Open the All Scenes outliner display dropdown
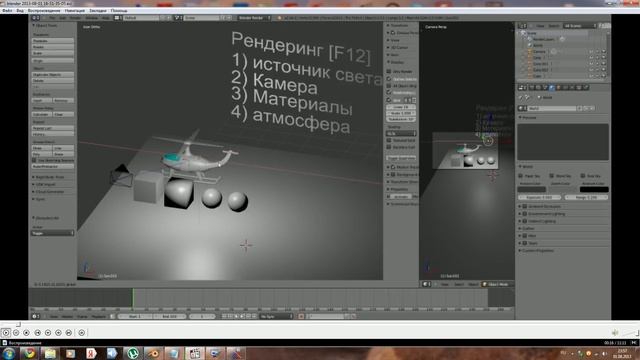The height and width of the screenshot is (360, 640). click(x=580, y=26)
